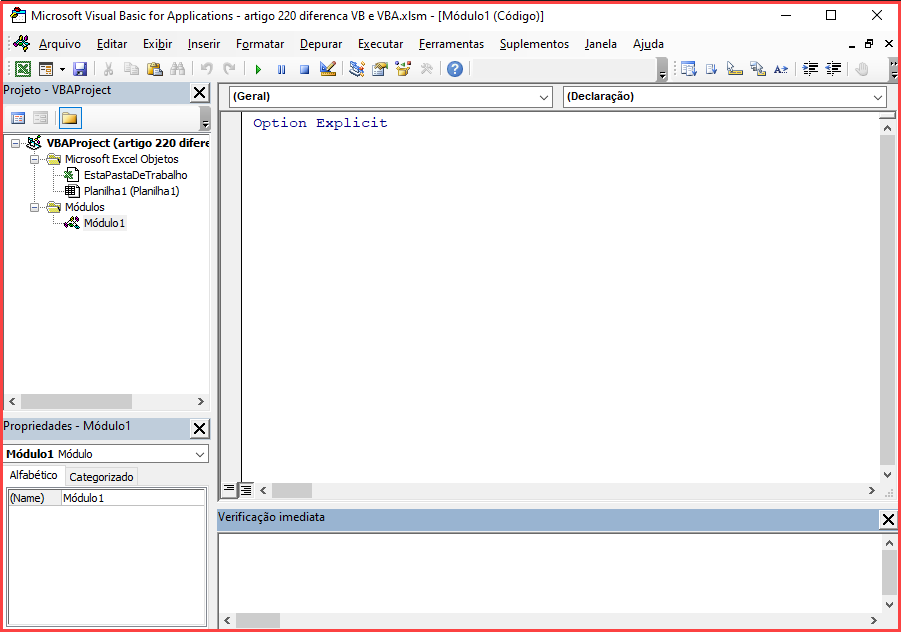The width and height of the screenshot is (901, 632).
Task: Close the Verificação imediata window
Action: [888, 519]
